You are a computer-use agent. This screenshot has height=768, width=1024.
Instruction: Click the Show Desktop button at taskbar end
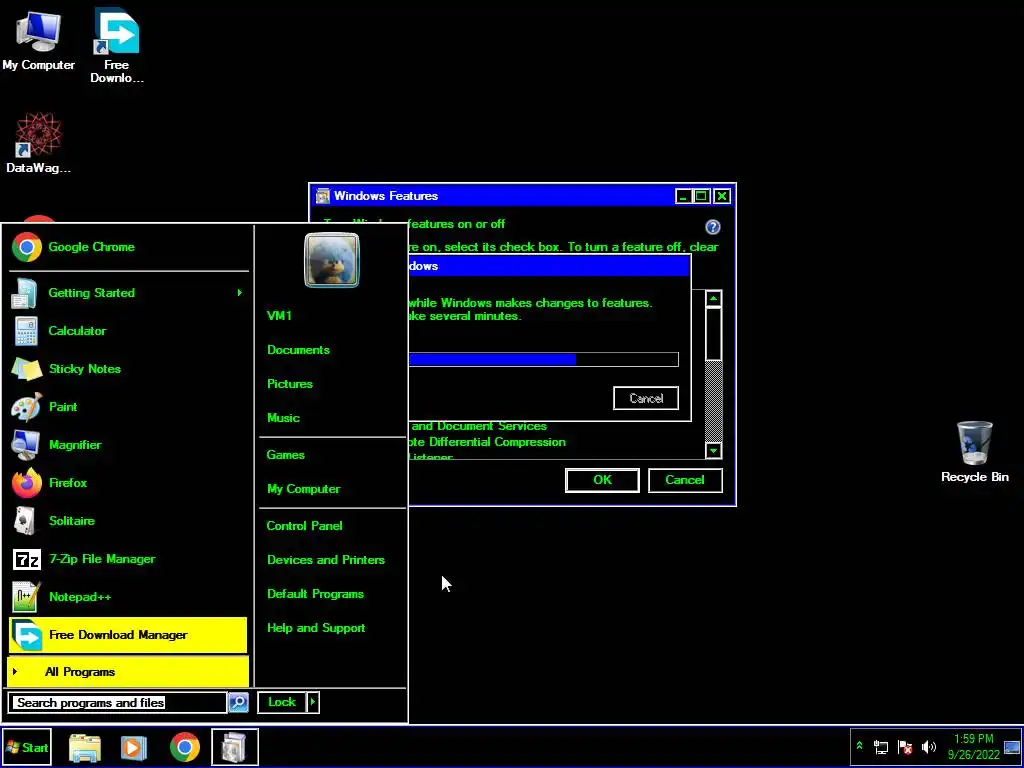click(x=1012, y=747)
